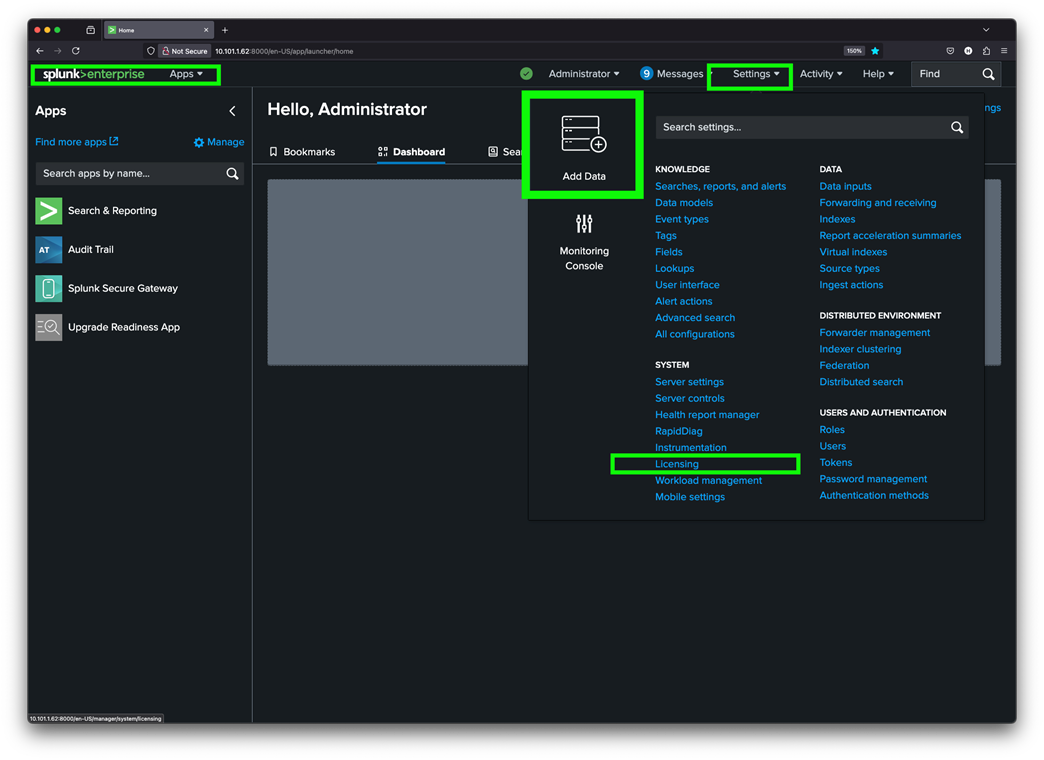
Task: Open Password management
Action: pos(873,479)
